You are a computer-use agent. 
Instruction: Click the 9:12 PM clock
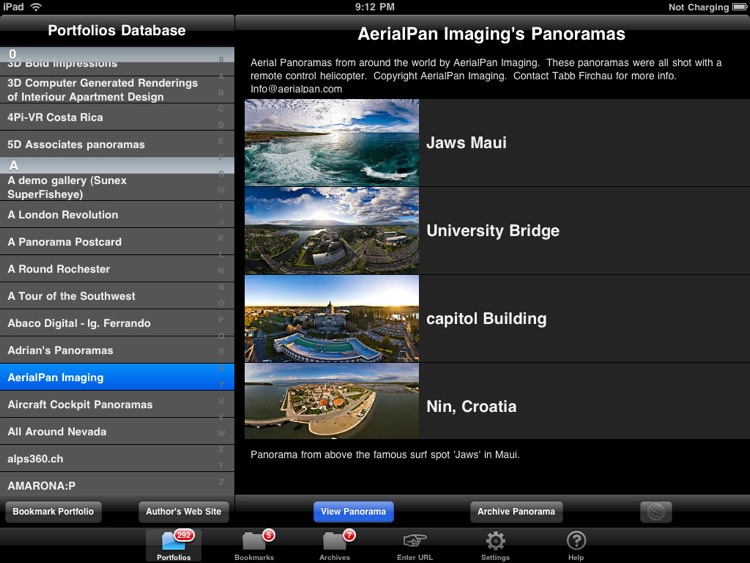[x=375, y=7]
